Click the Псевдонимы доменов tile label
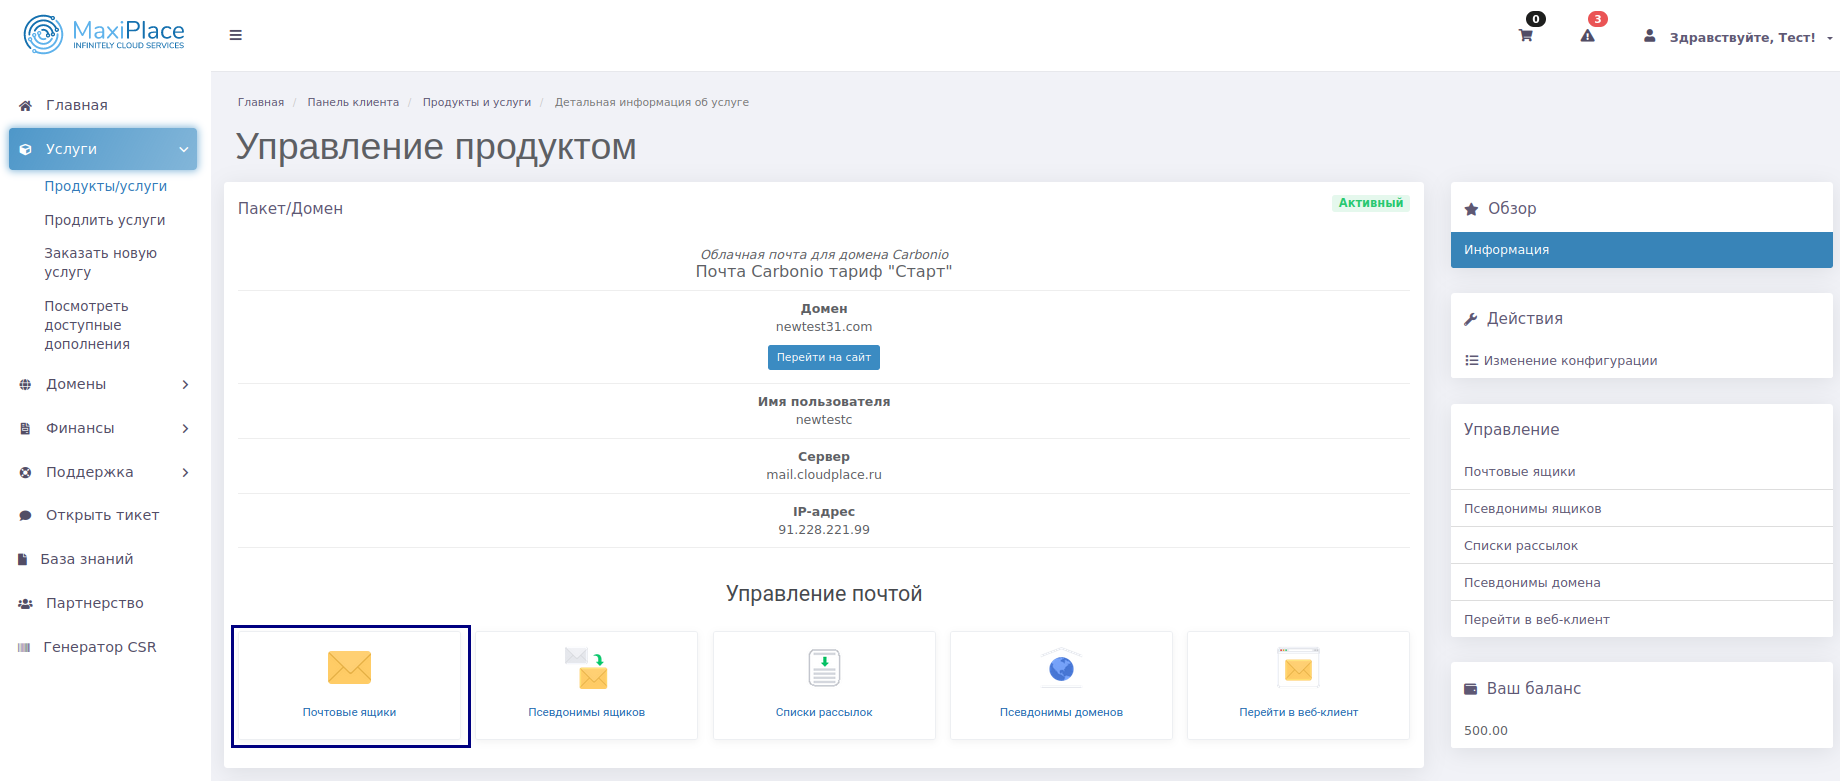Image resolution: width=1840 pixels, height=781 pixels. click(x=1061, y=712)
